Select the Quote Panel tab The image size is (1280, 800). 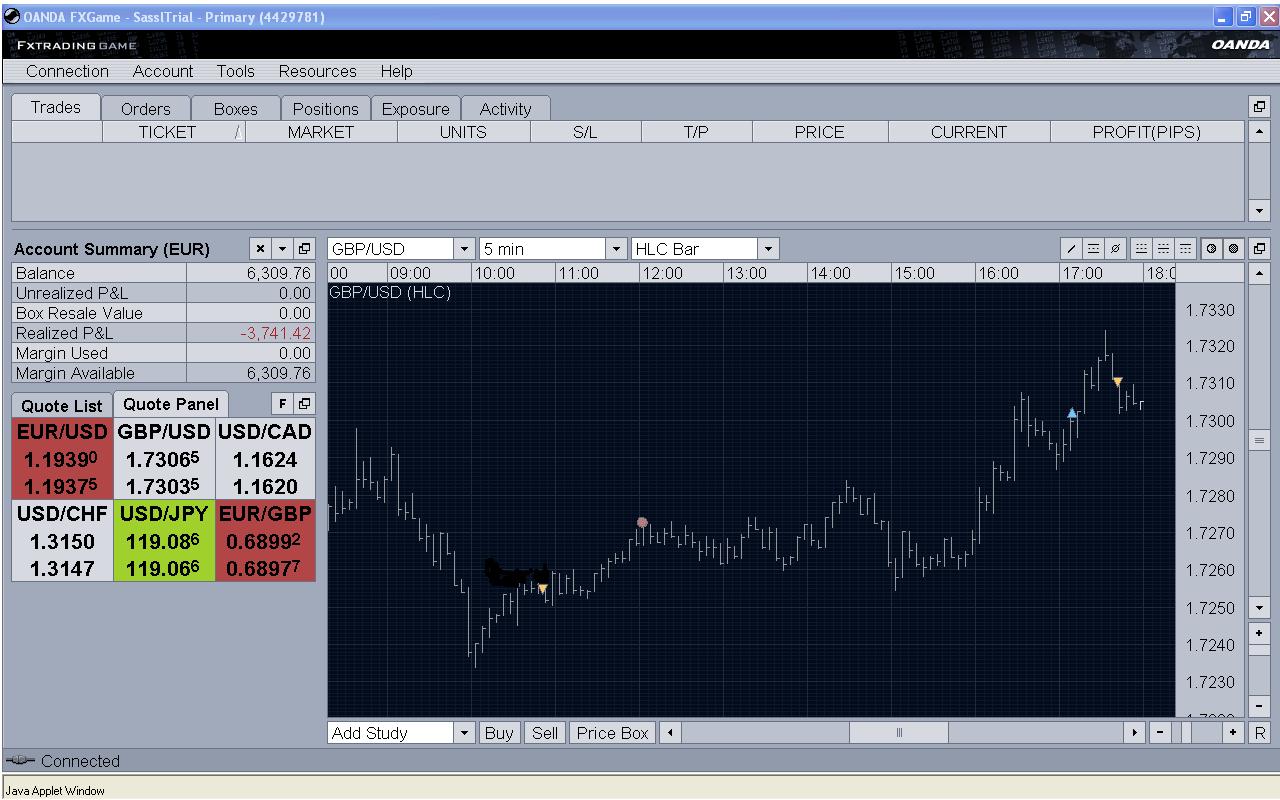click(171, 404)
